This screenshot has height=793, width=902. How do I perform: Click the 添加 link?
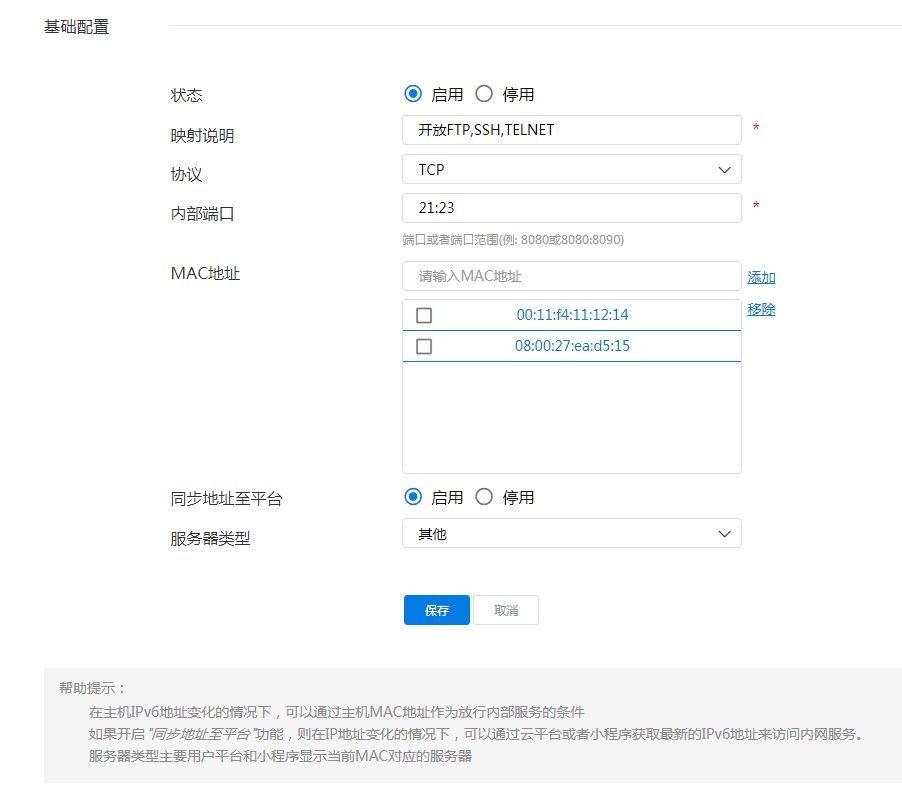coord(761,278)
